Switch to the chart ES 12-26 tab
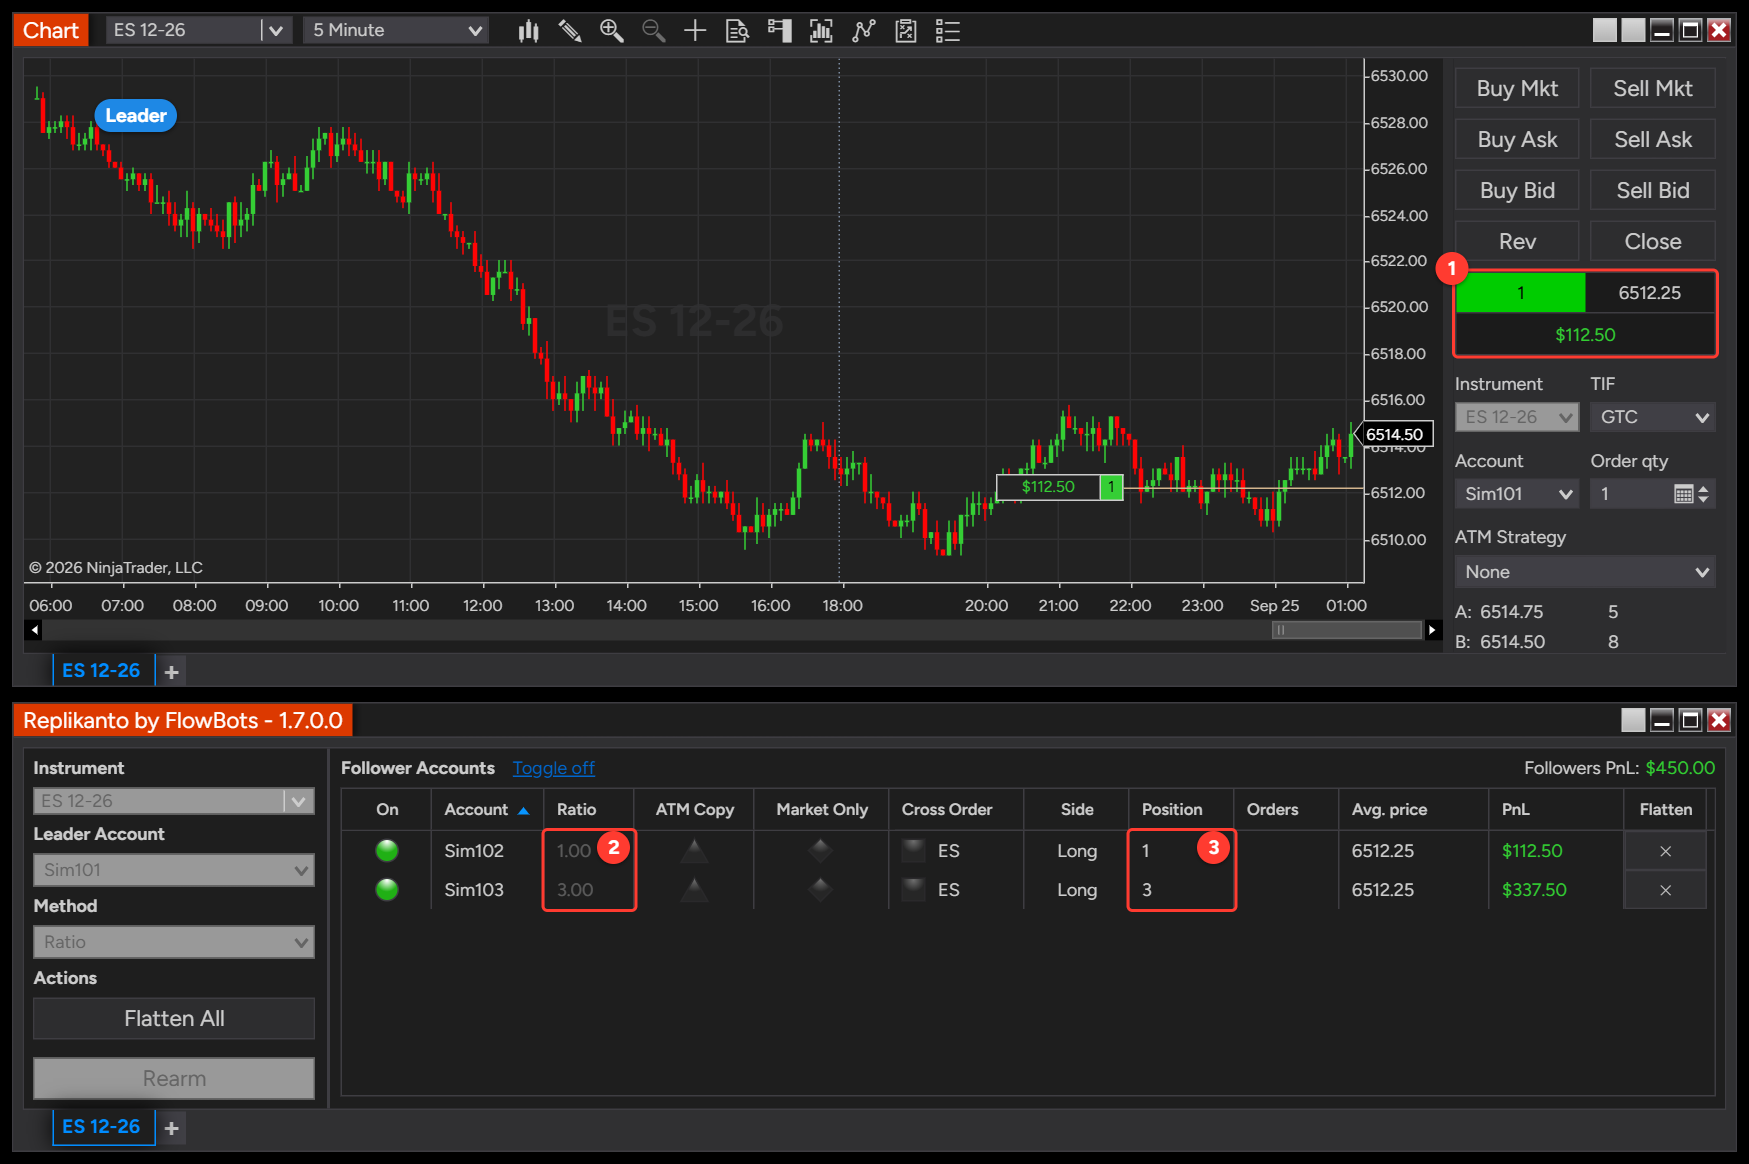Viewport: 1749px width, 1164px height. click(102, 671)
